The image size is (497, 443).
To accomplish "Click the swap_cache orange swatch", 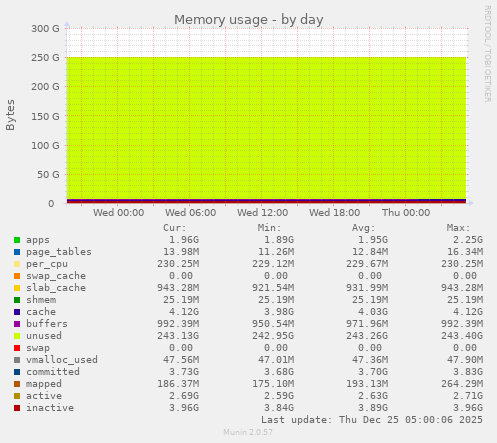I will (x=17, y=276).
